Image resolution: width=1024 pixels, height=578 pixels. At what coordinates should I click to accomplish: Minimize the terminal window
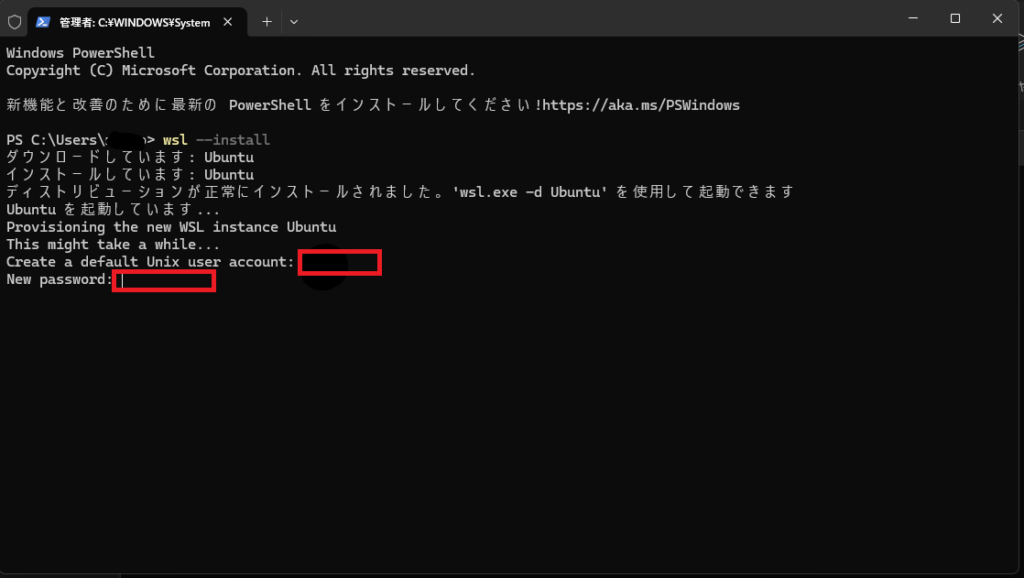pos(913,18)
